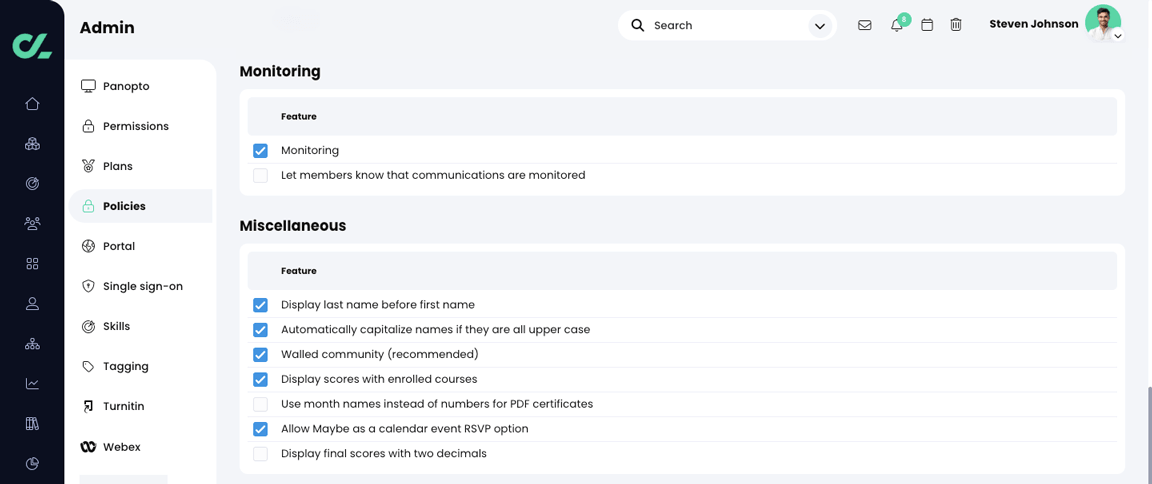This screenshot has height=484, width=1152.
Task: Click the Plans medal icon
Action: tap(88, 166)
